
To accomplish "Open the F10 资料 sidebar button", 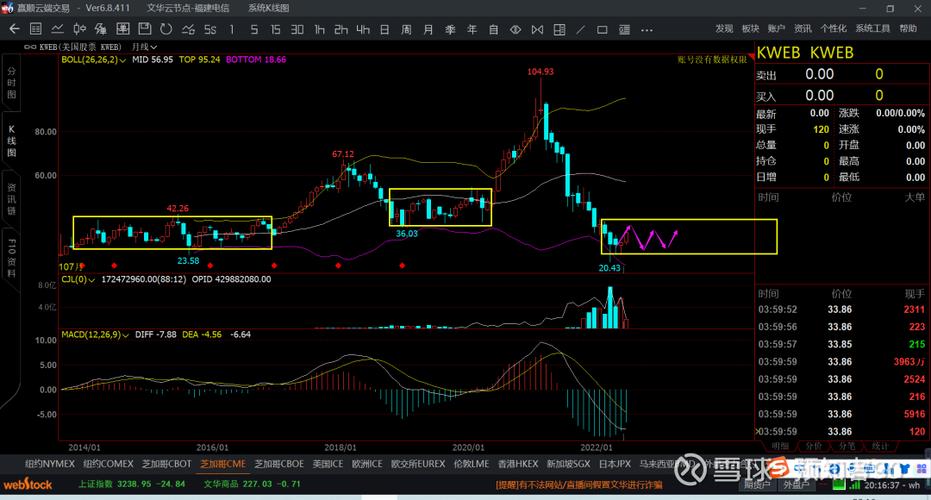I will tap(12, 259).
